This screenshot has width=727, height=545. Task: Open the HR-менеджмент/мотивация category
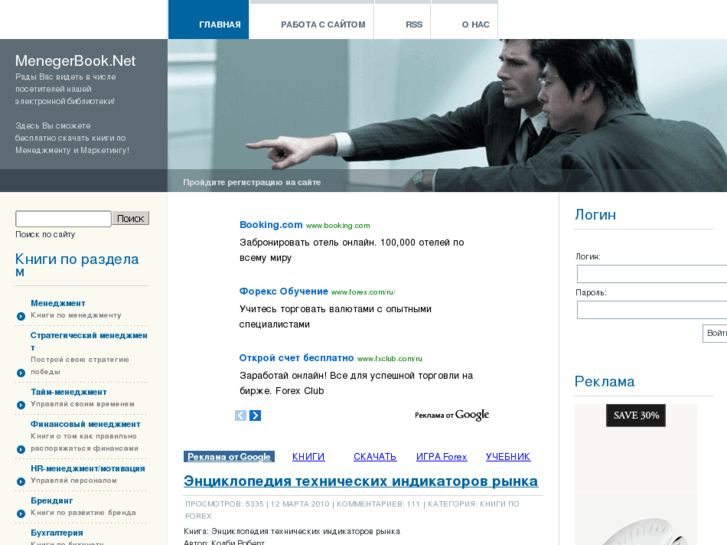coord(88,468)
